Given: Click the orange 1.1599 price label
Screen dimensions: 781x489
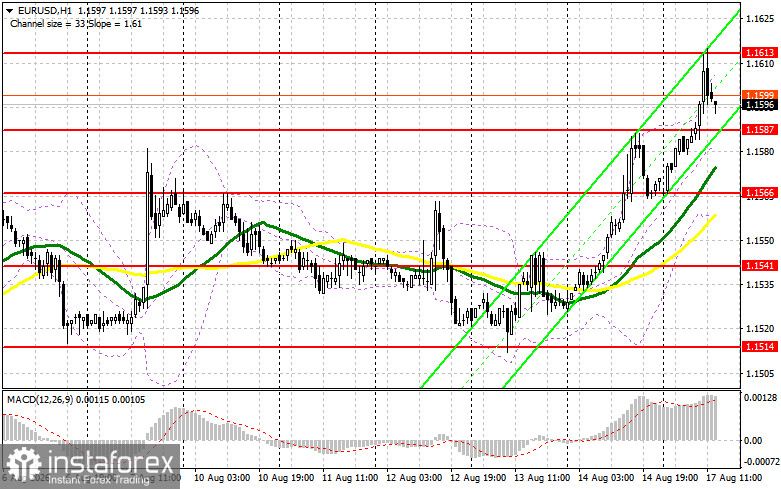Looking at the screenshot, I should click(x=760, y=95).
